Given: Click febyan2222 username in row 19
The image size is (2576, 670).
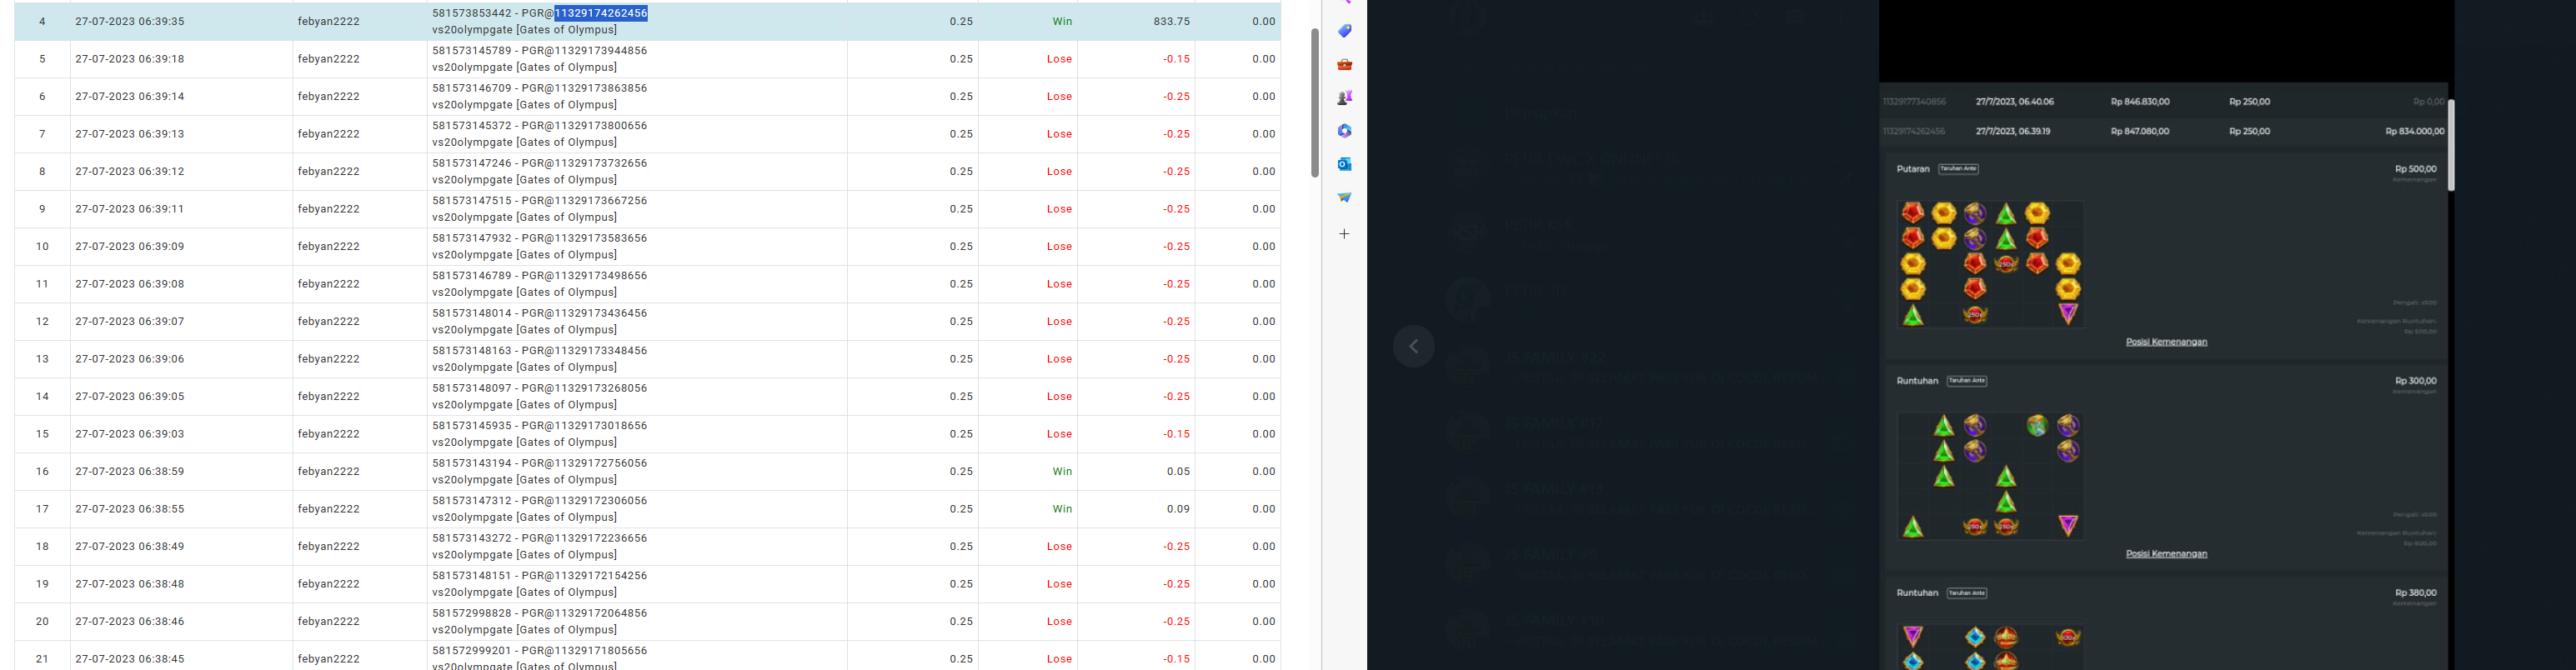Looking at the screenshot, I should point(328,584).
